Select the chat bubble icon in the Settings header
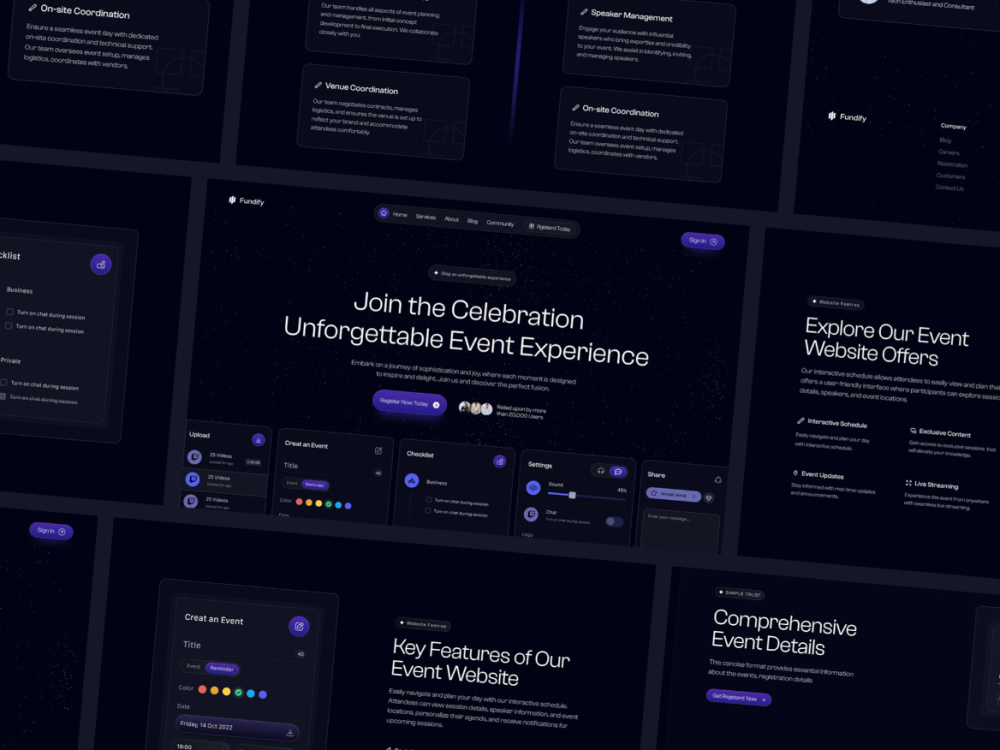1000x750 pixels. [617, 472]
